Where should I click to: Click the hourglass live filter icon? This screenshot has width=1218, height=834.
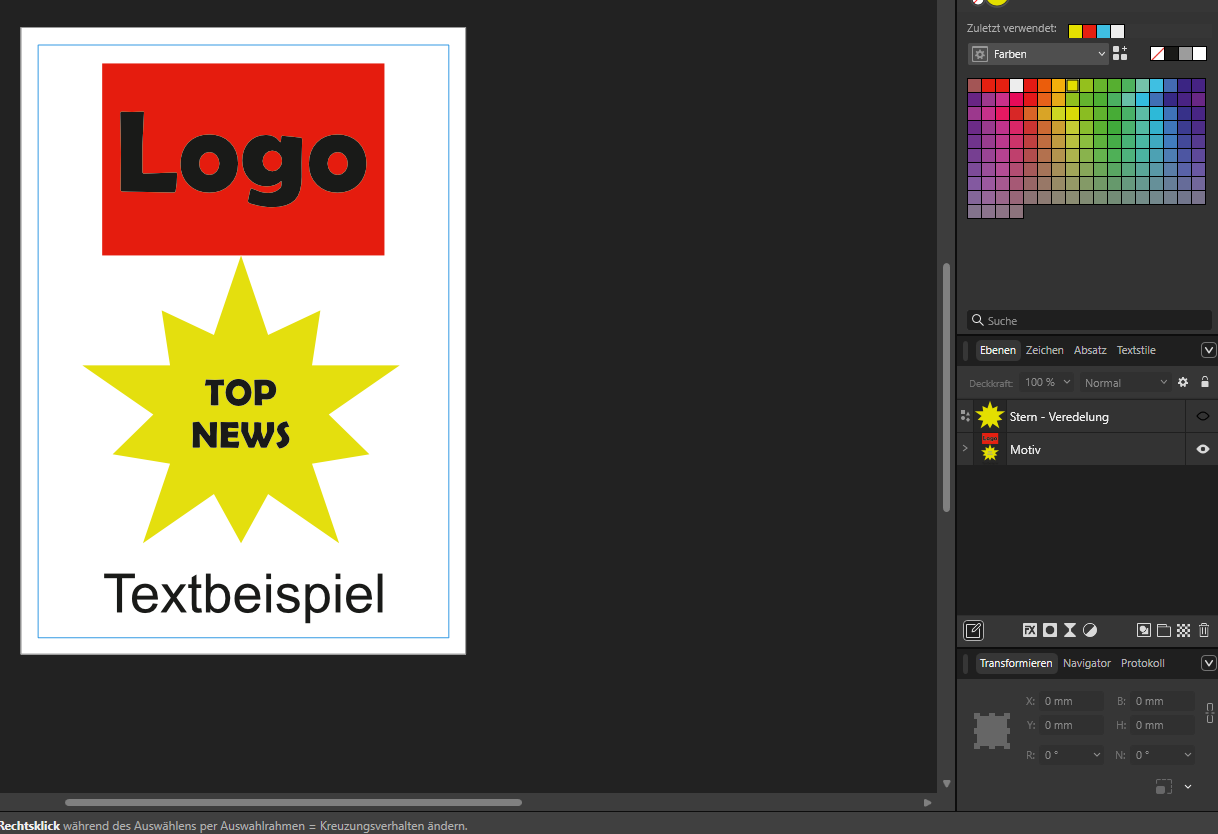[x=1070, y=630]
